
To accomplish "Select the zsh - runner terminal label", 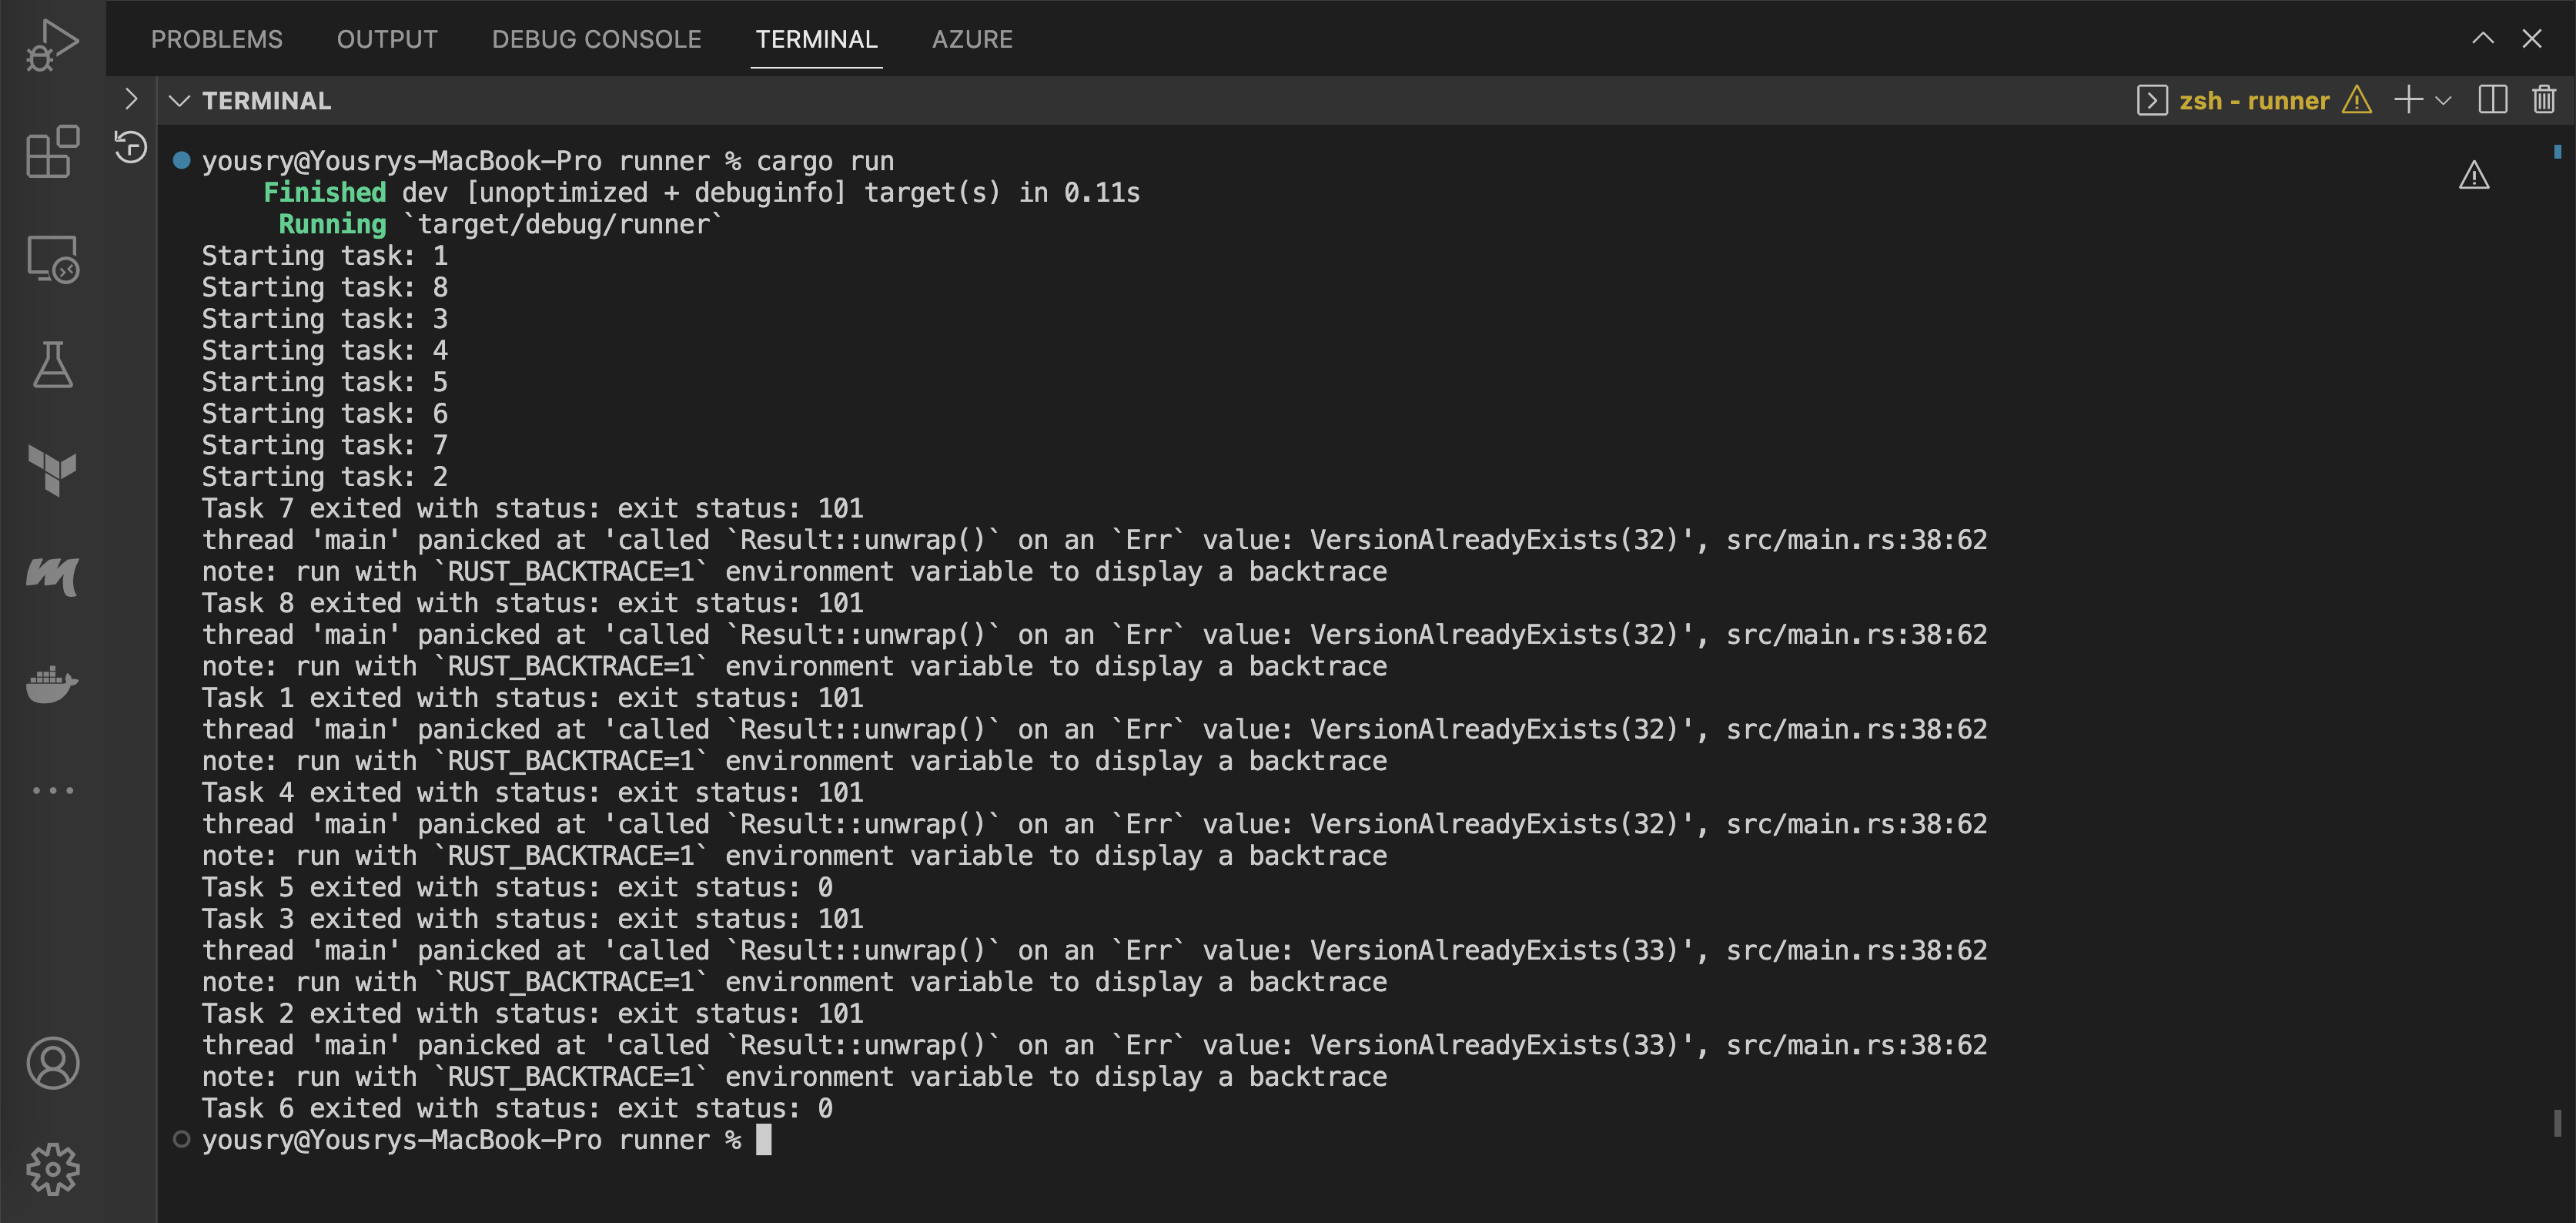I will point(2254,101).
